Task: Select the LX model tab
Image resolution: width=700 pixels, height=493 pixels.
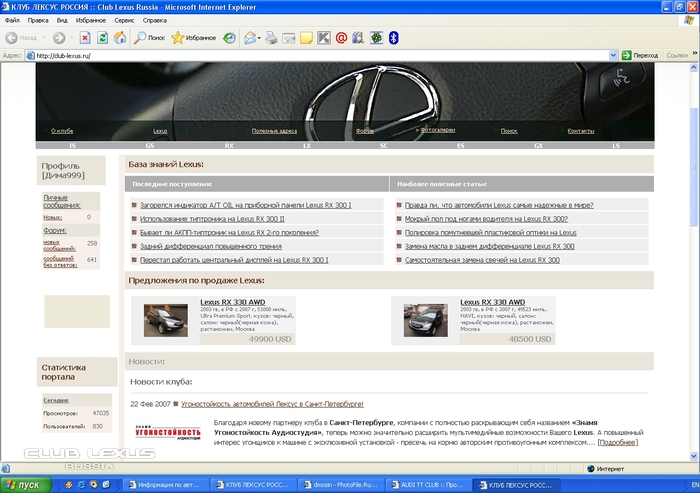Action: 307,146
